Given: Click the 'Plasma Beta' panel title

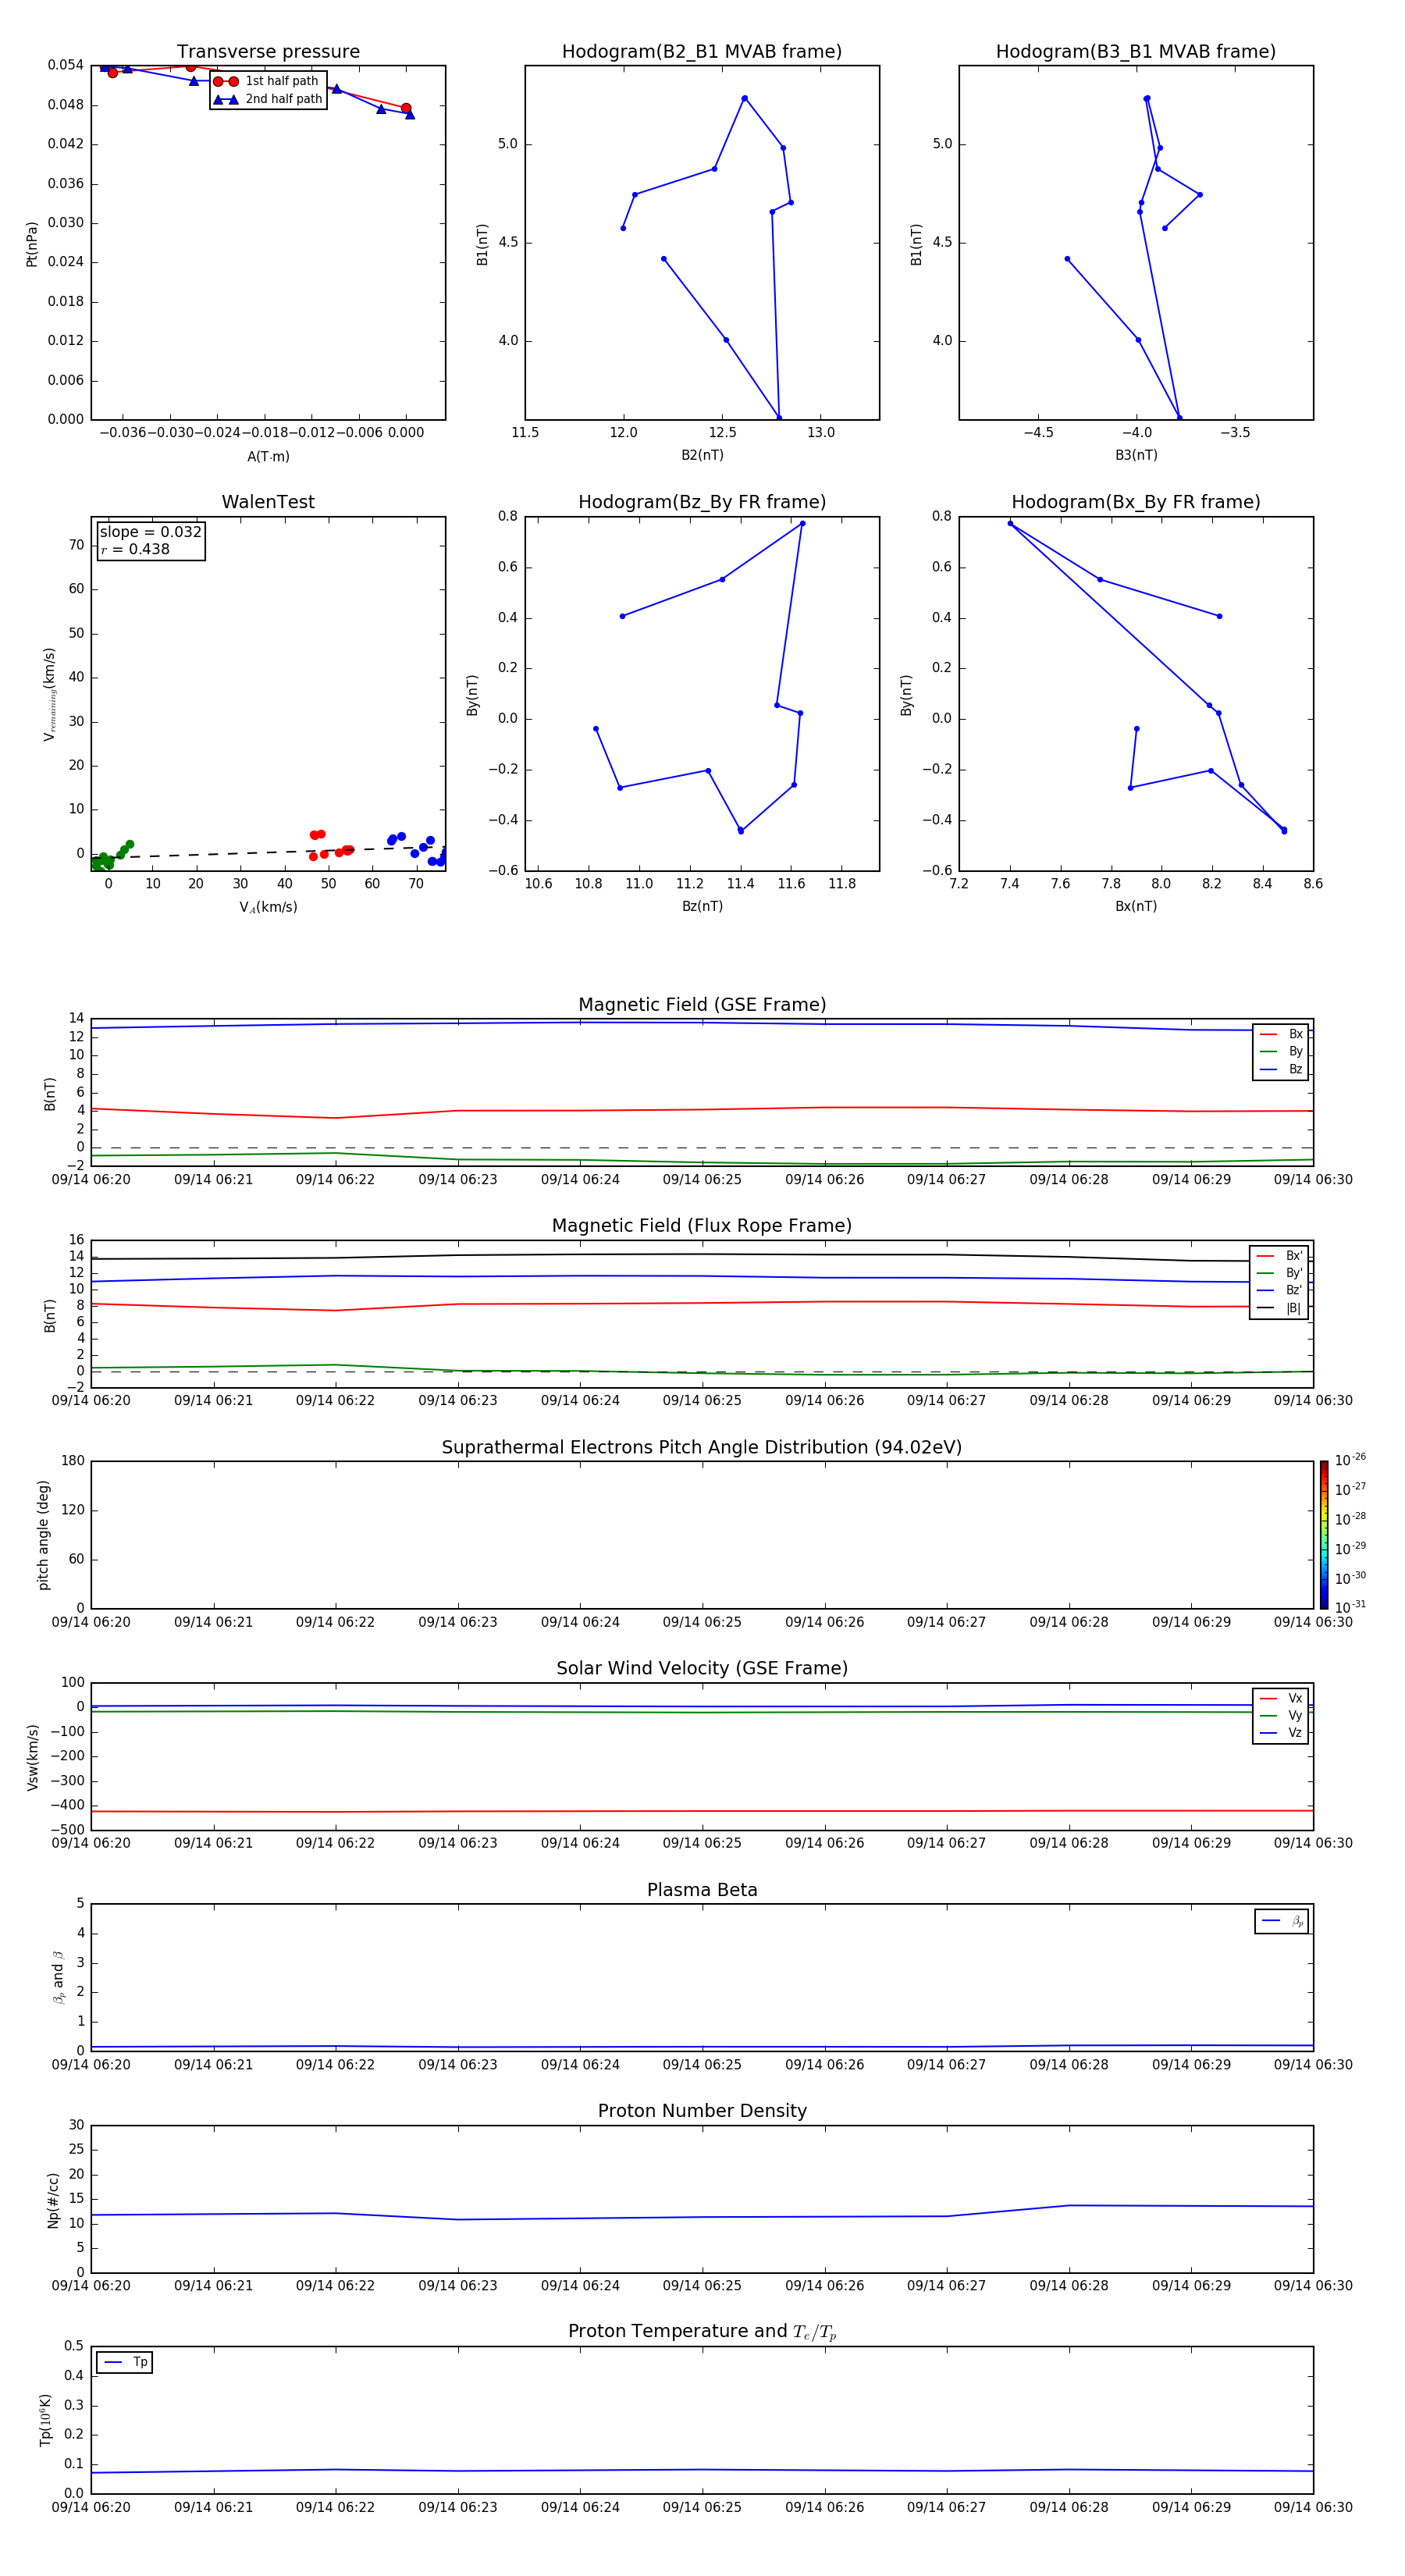Looking at the screenshot, I should [x=702, y=1890].
